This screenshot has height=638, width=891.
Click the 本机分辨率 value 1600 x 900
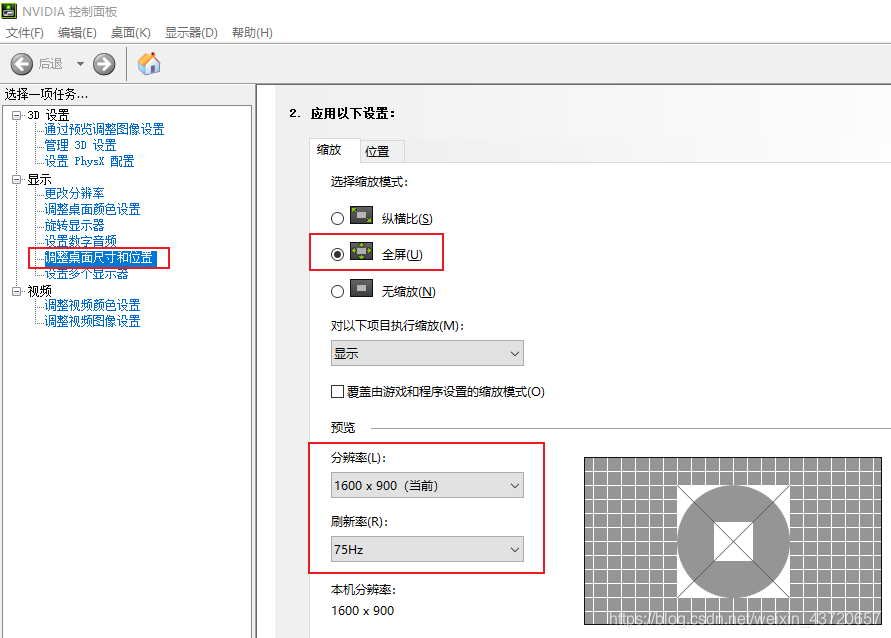[x=363, y=611]
